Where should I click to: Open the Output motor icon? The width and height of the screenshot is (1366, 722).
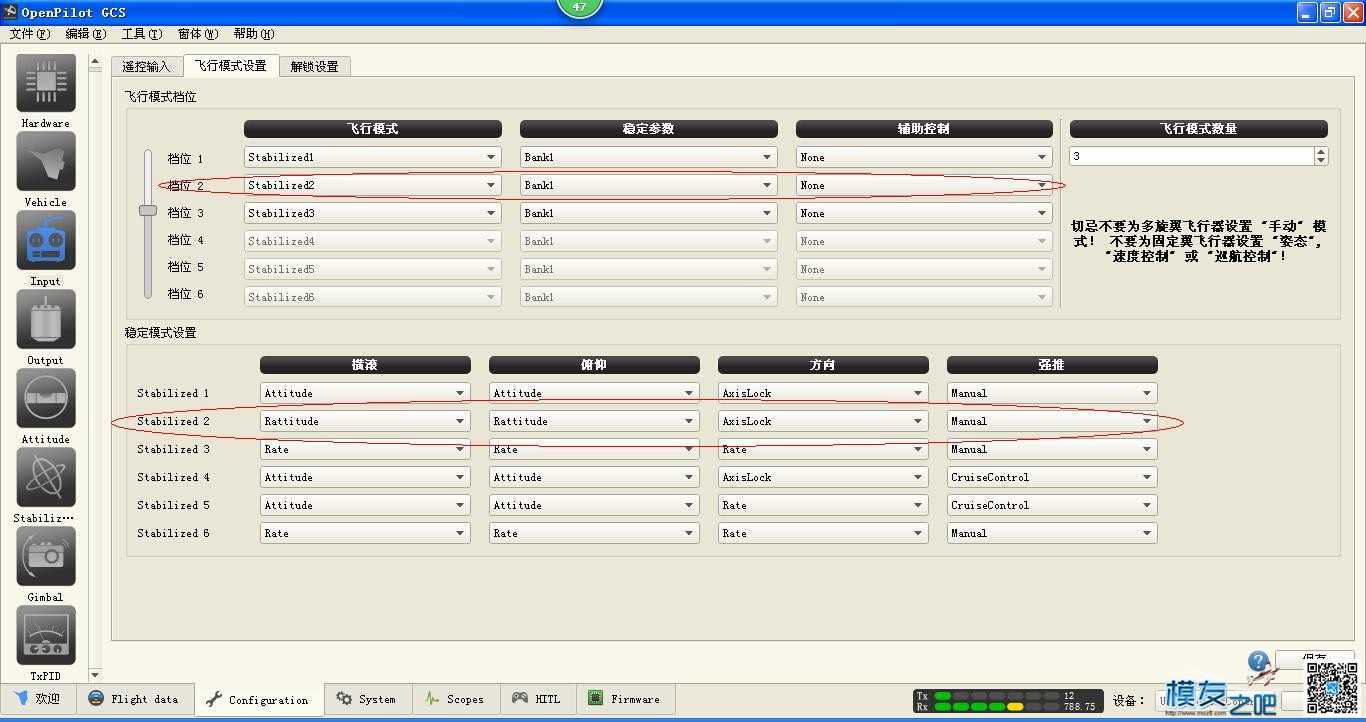[x=46, y=320]
